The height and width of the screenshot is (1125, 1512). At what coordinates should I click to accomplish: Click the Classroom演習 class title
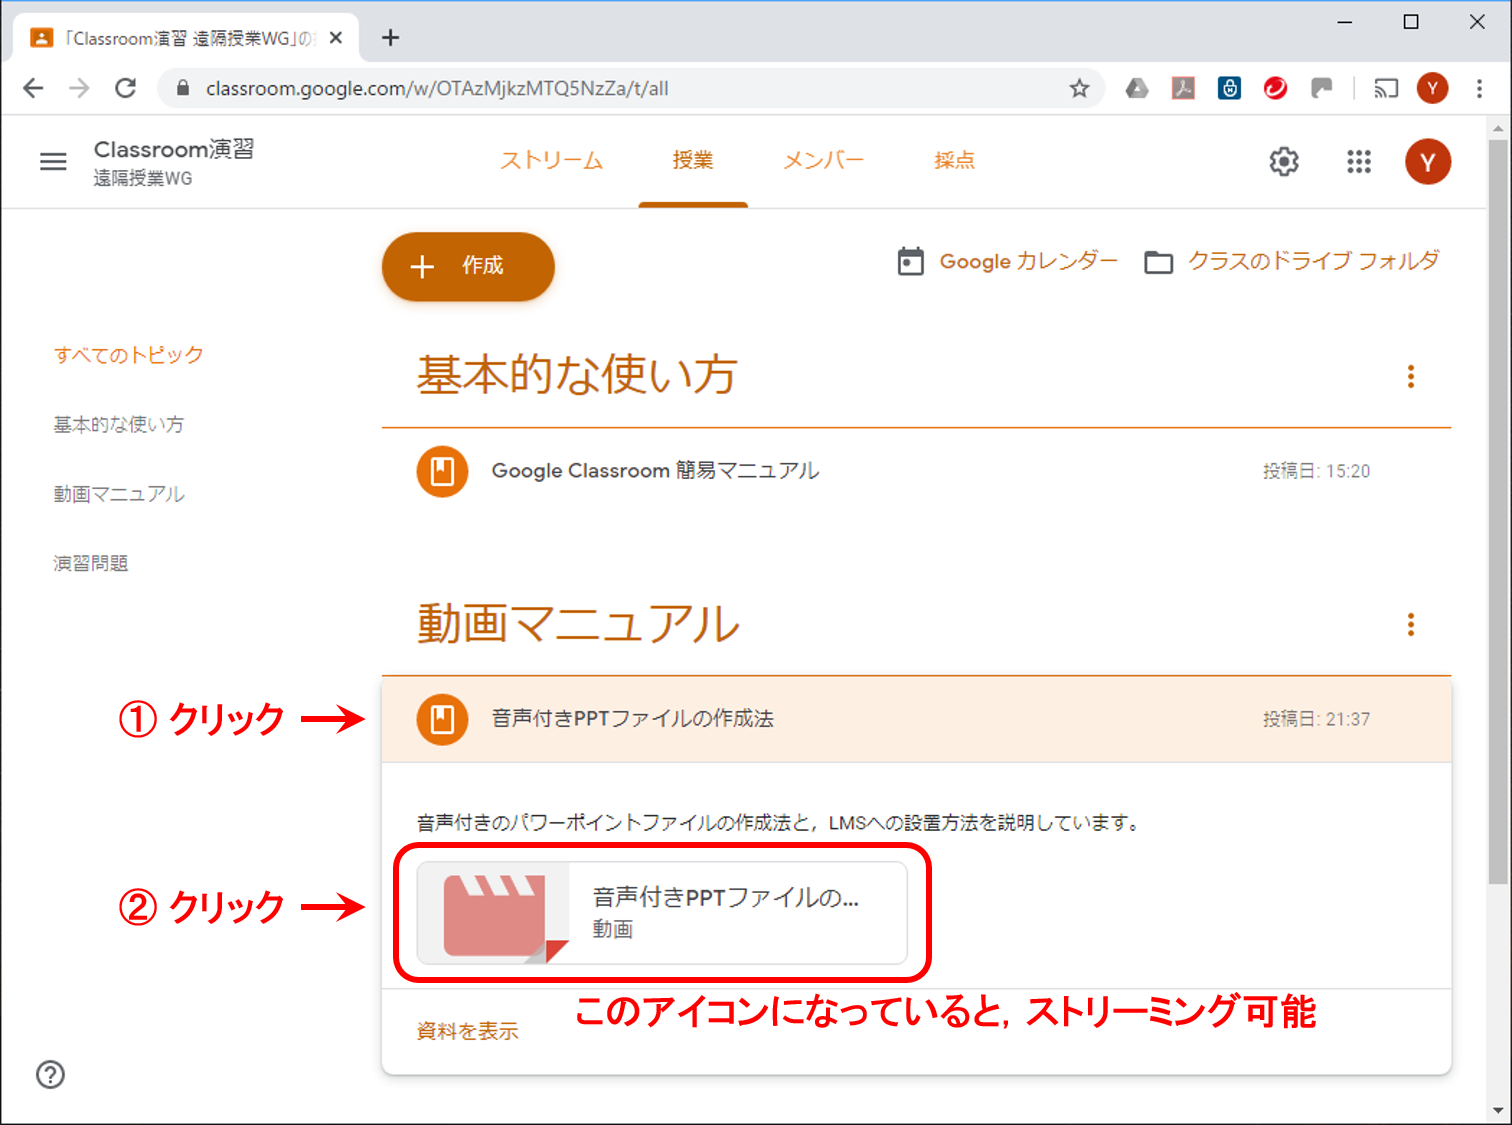(174, 149)
